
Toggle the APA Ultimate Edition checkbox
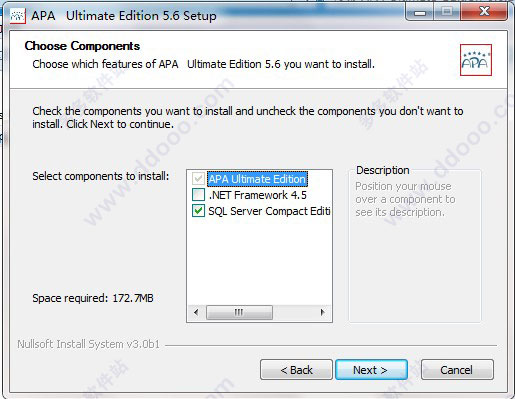198,179
